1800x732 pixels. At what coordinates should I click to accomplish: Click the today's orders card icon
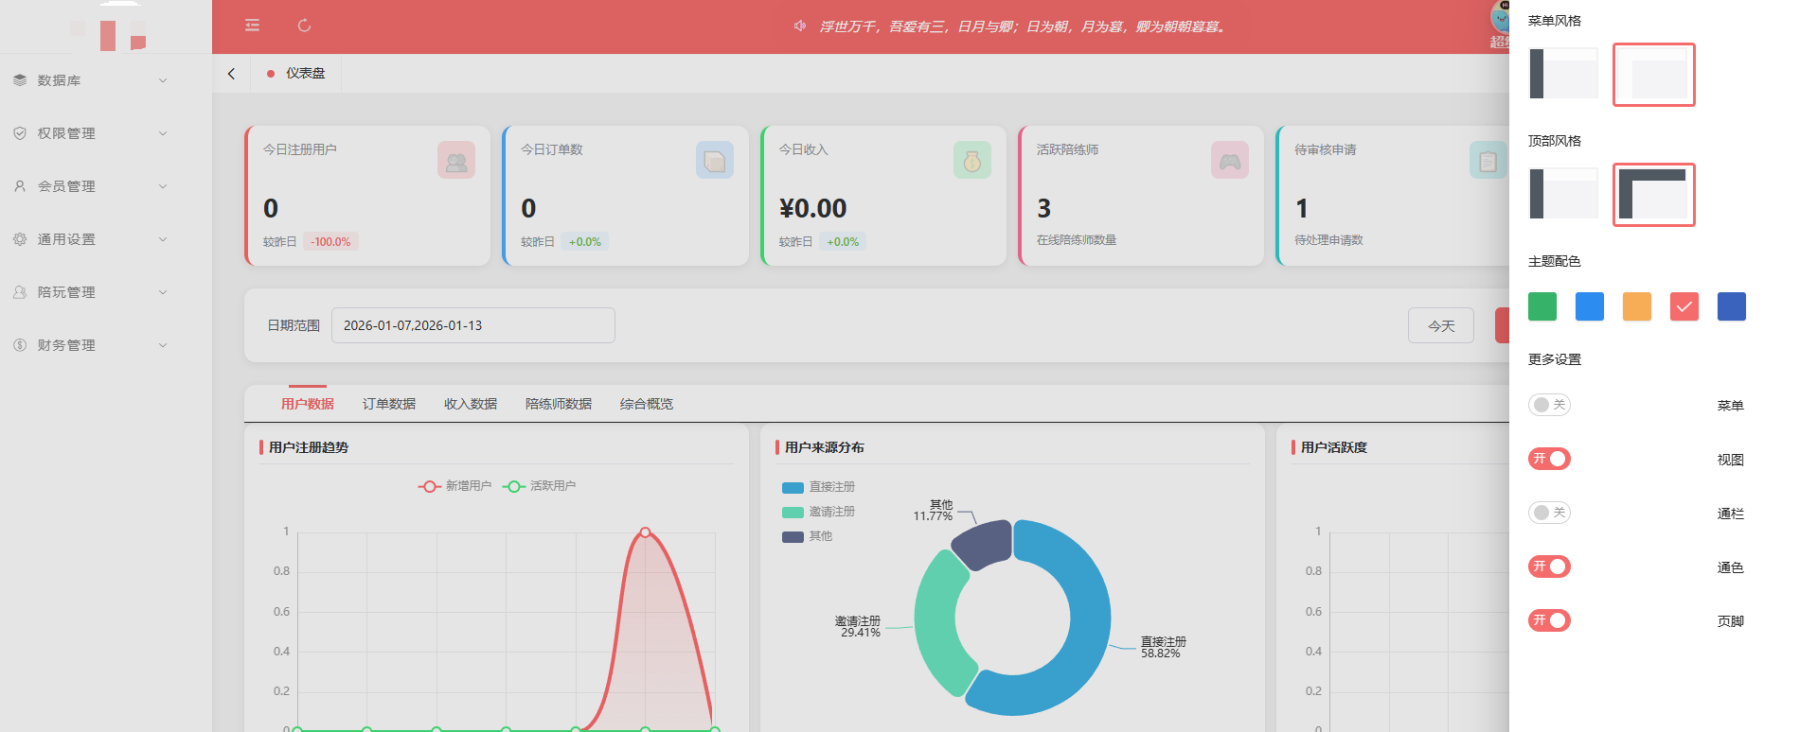click(714, 160)
